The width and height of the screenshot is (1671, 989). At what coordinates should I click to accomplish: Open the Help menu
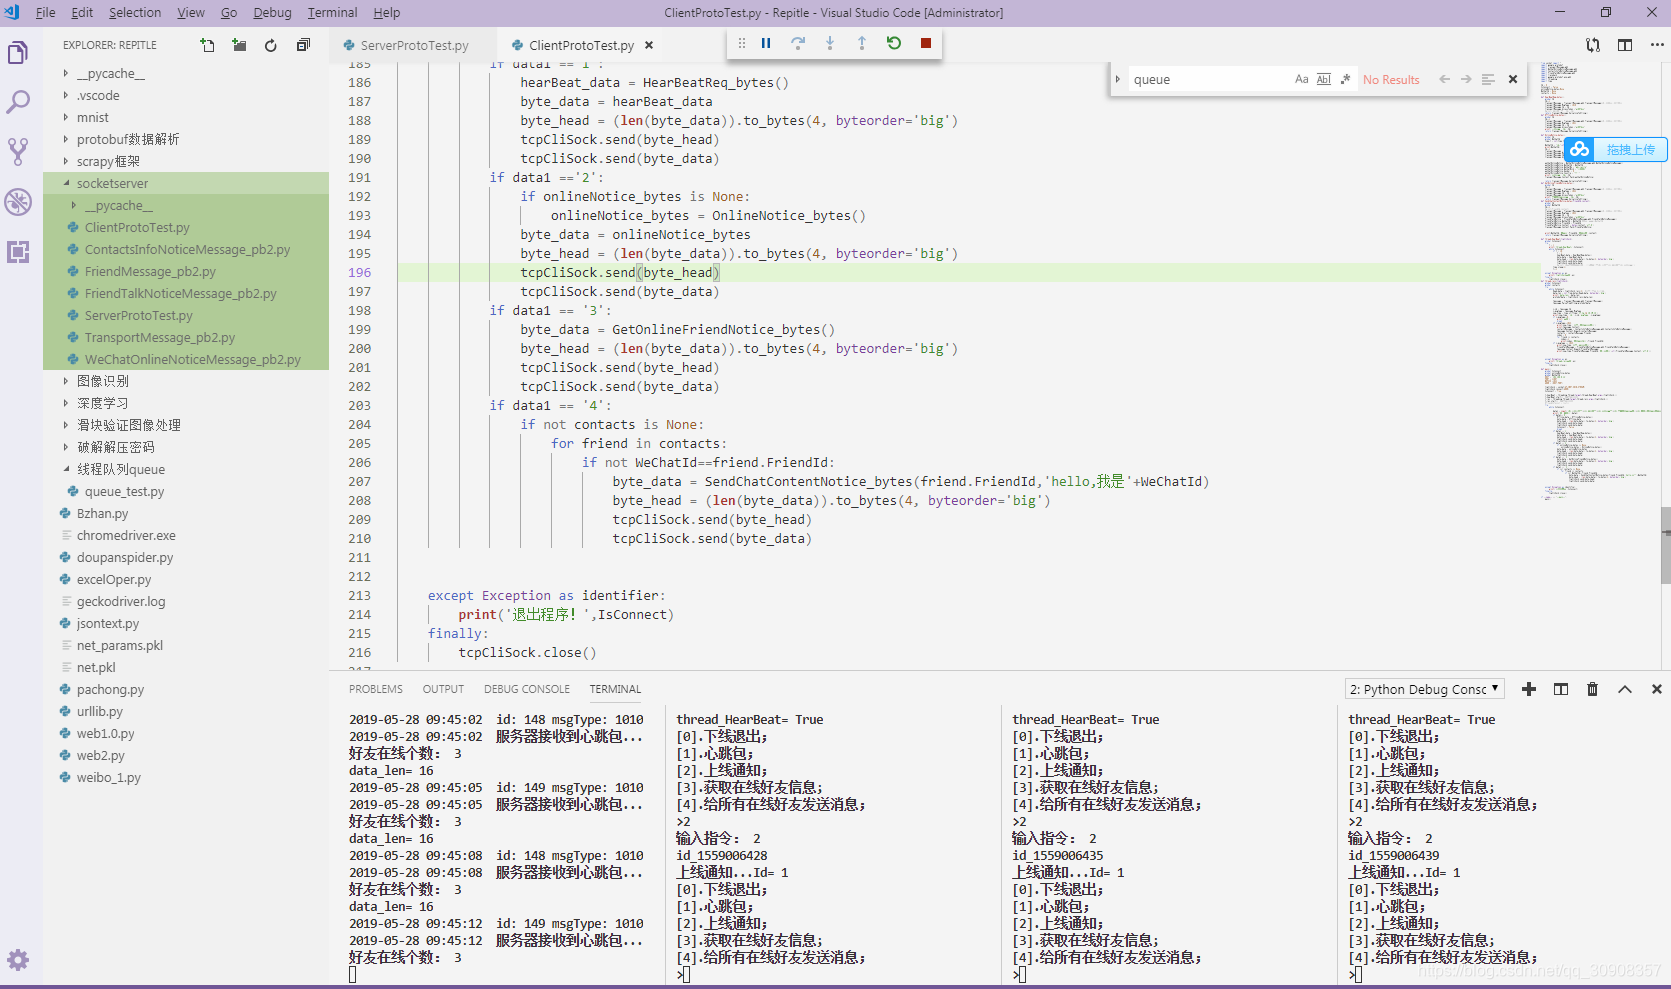[x=386, y=13]
